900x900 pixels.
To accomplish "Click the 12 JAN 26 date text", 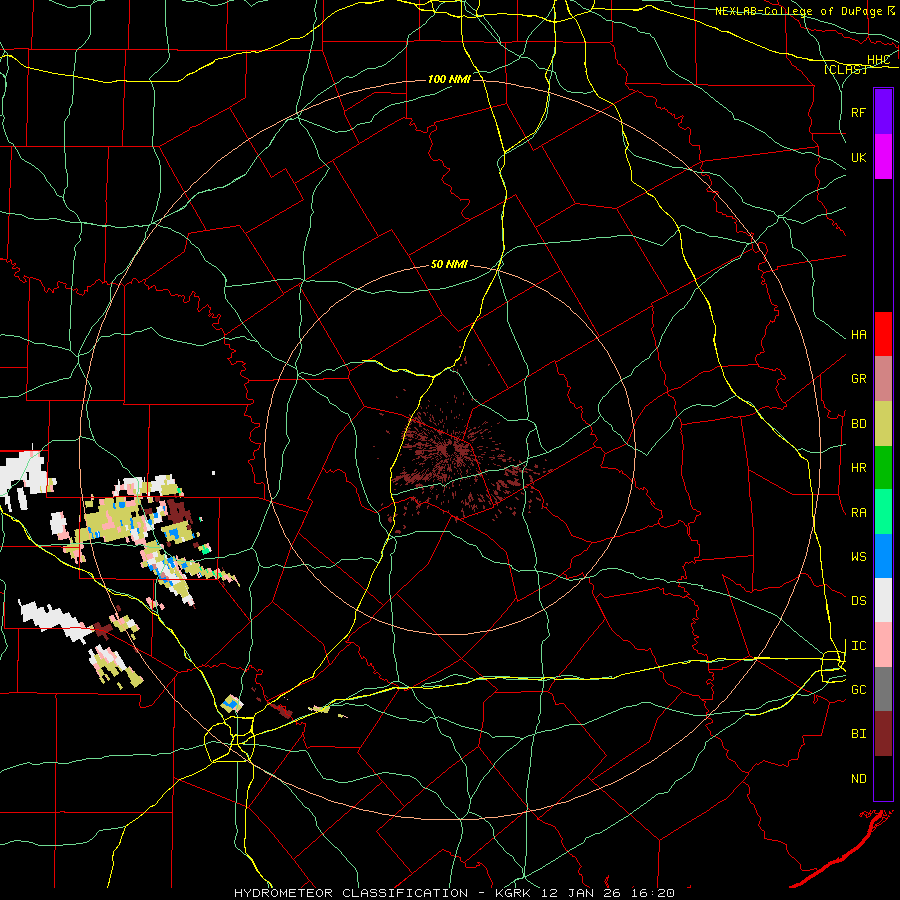I will [581, 893].
